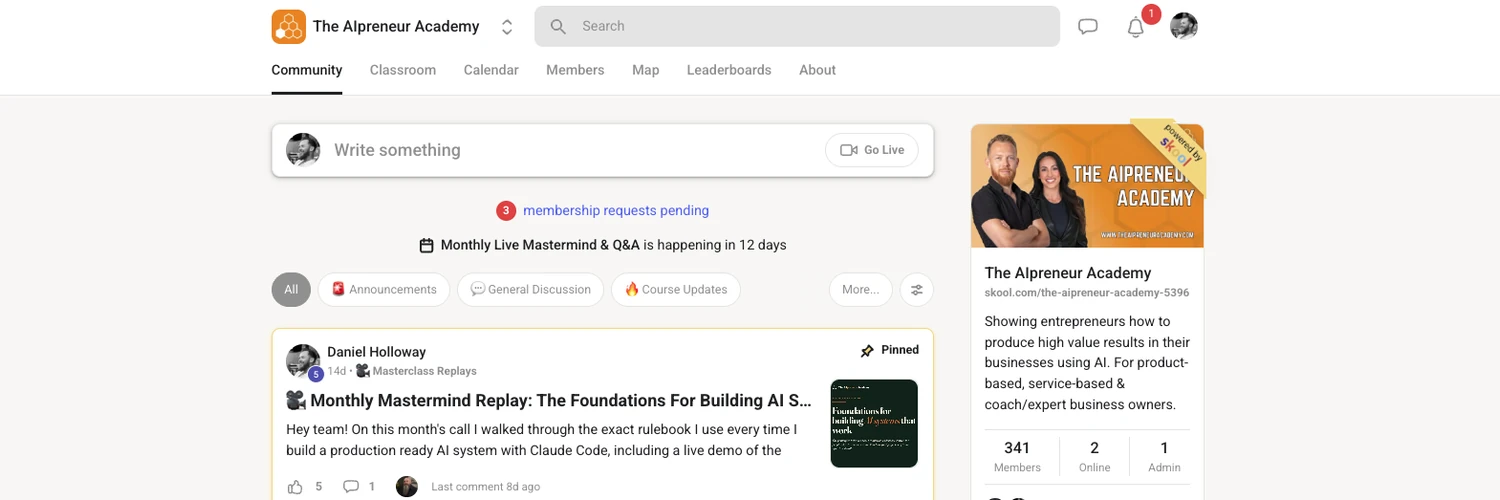This screenshot has width=1500, height=500.
Task: Click the post preview text starting Hey team!
Action: click(541, 440)
